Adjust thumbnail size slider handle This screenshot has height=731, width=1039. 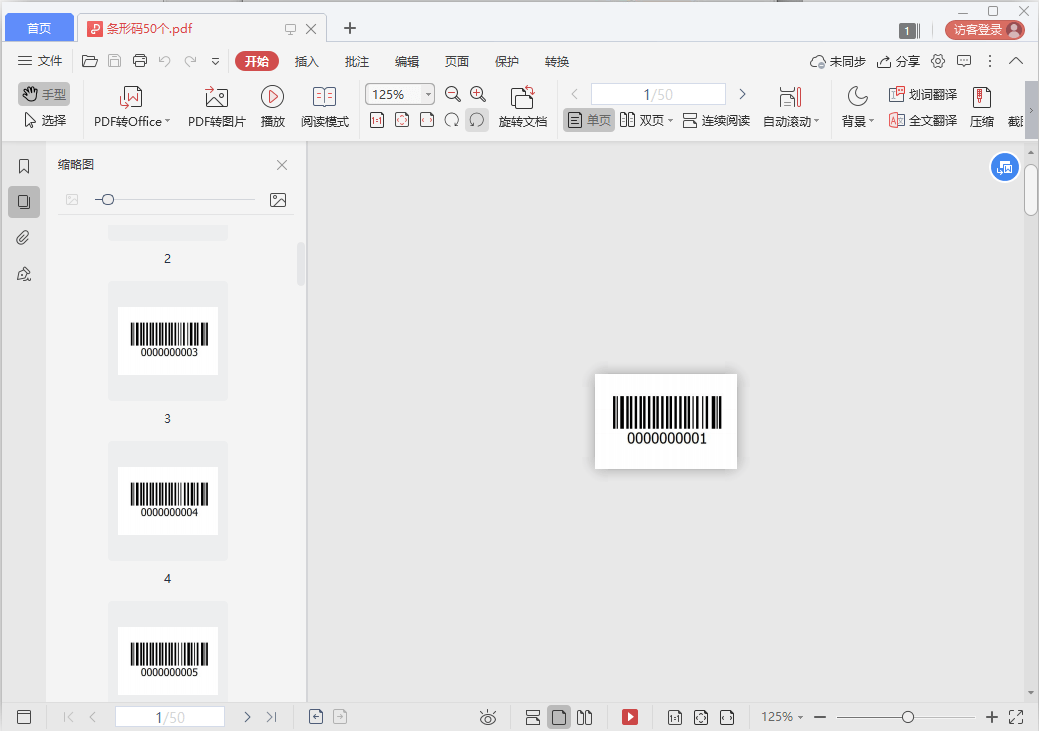click(108, 199)
